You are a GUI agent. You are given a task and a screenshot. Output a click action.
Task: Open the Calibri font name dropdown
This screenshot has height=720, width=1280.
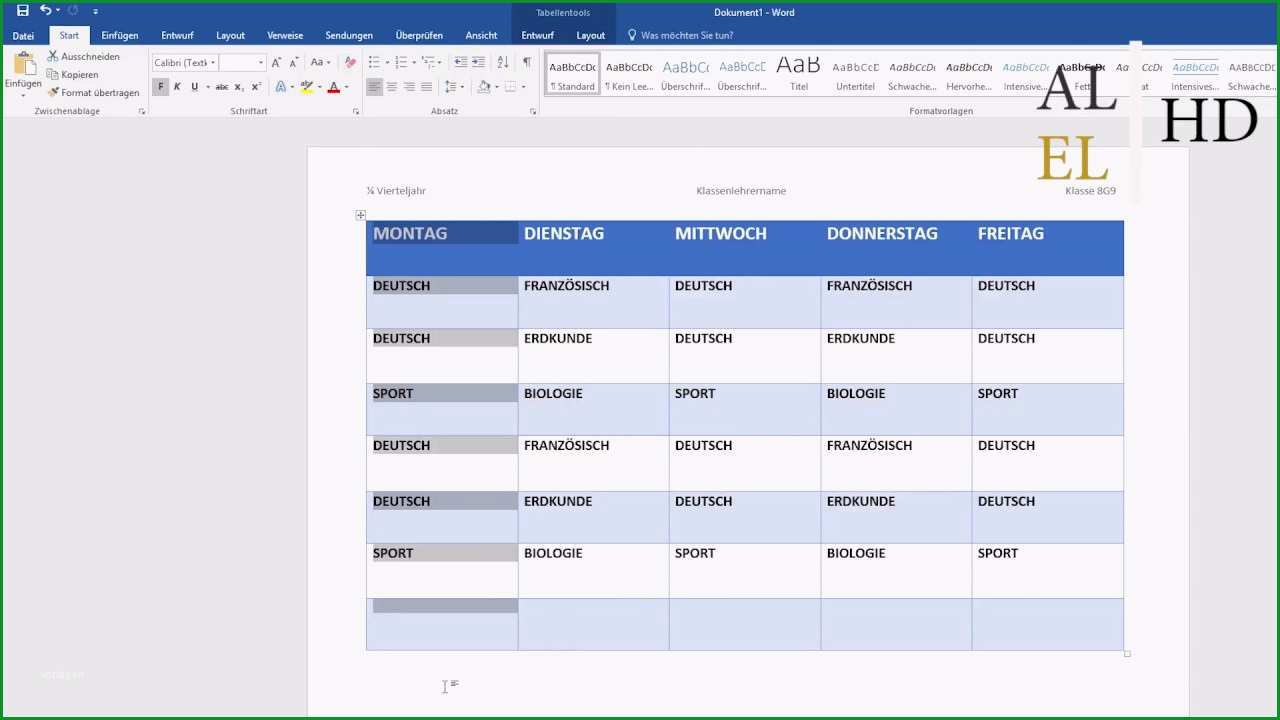pyautogui.click(x=213, y=63)
